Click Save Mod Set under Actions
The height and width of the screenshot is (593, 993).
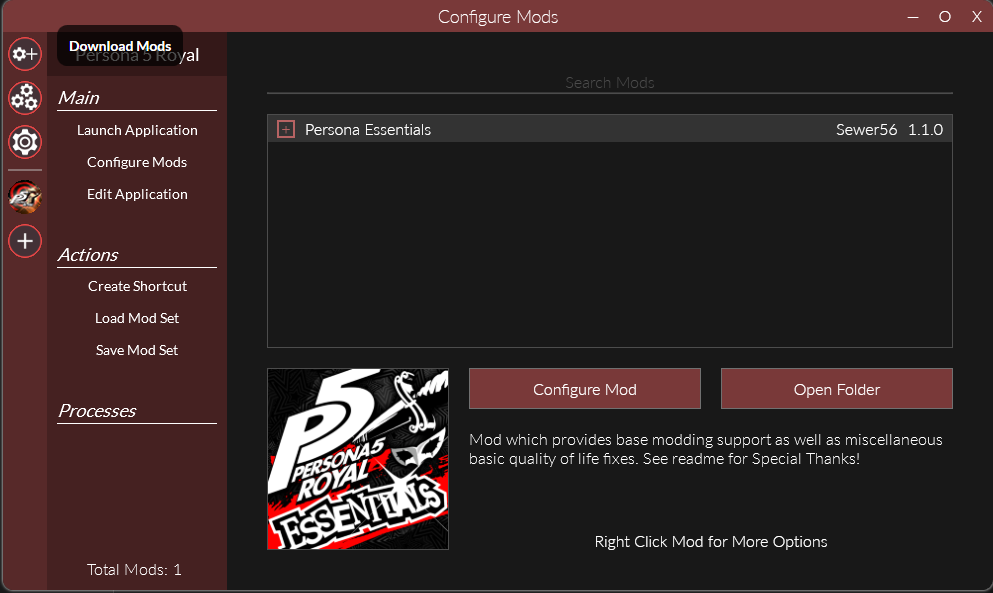(x=137, y=350)
